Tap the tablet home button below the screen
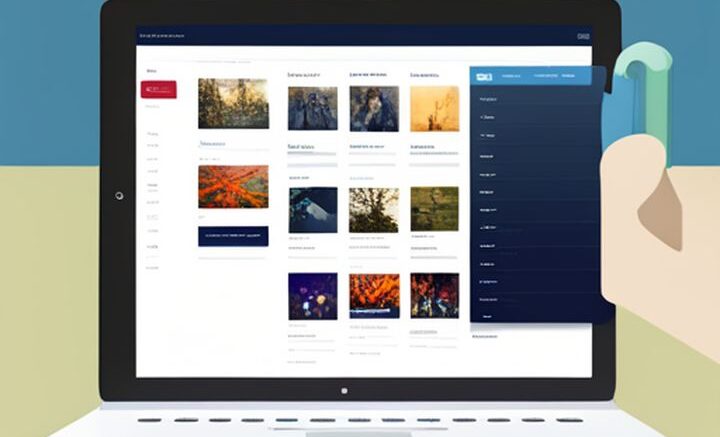 coord(344,391)
